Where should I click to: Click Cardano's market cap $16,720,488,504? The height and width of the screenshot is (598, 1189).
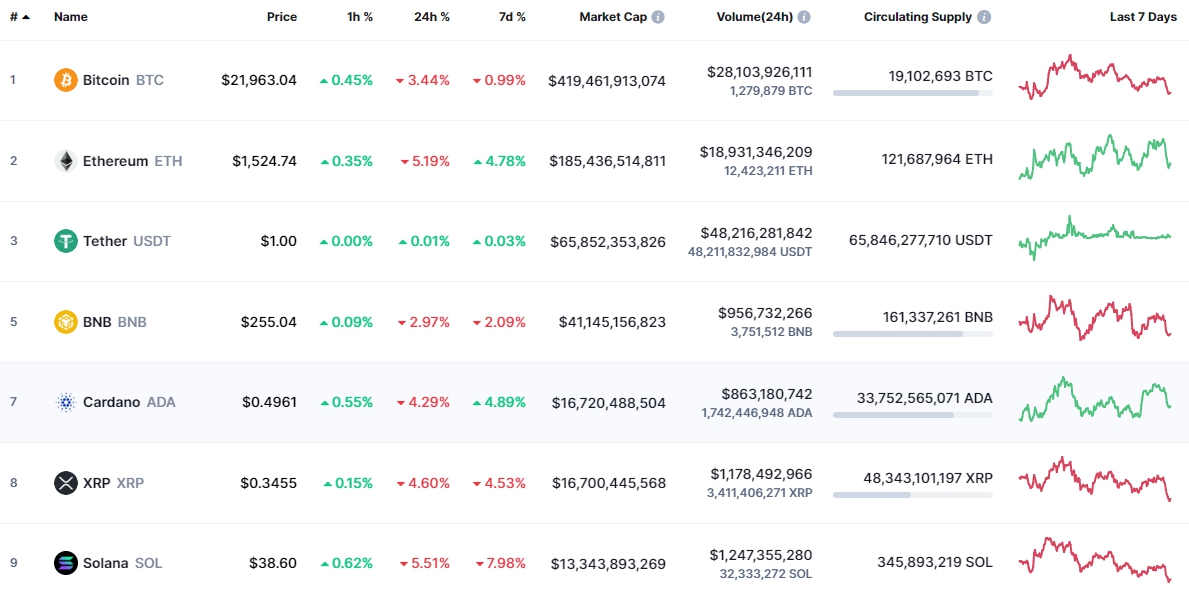click(x=610, y=402)
